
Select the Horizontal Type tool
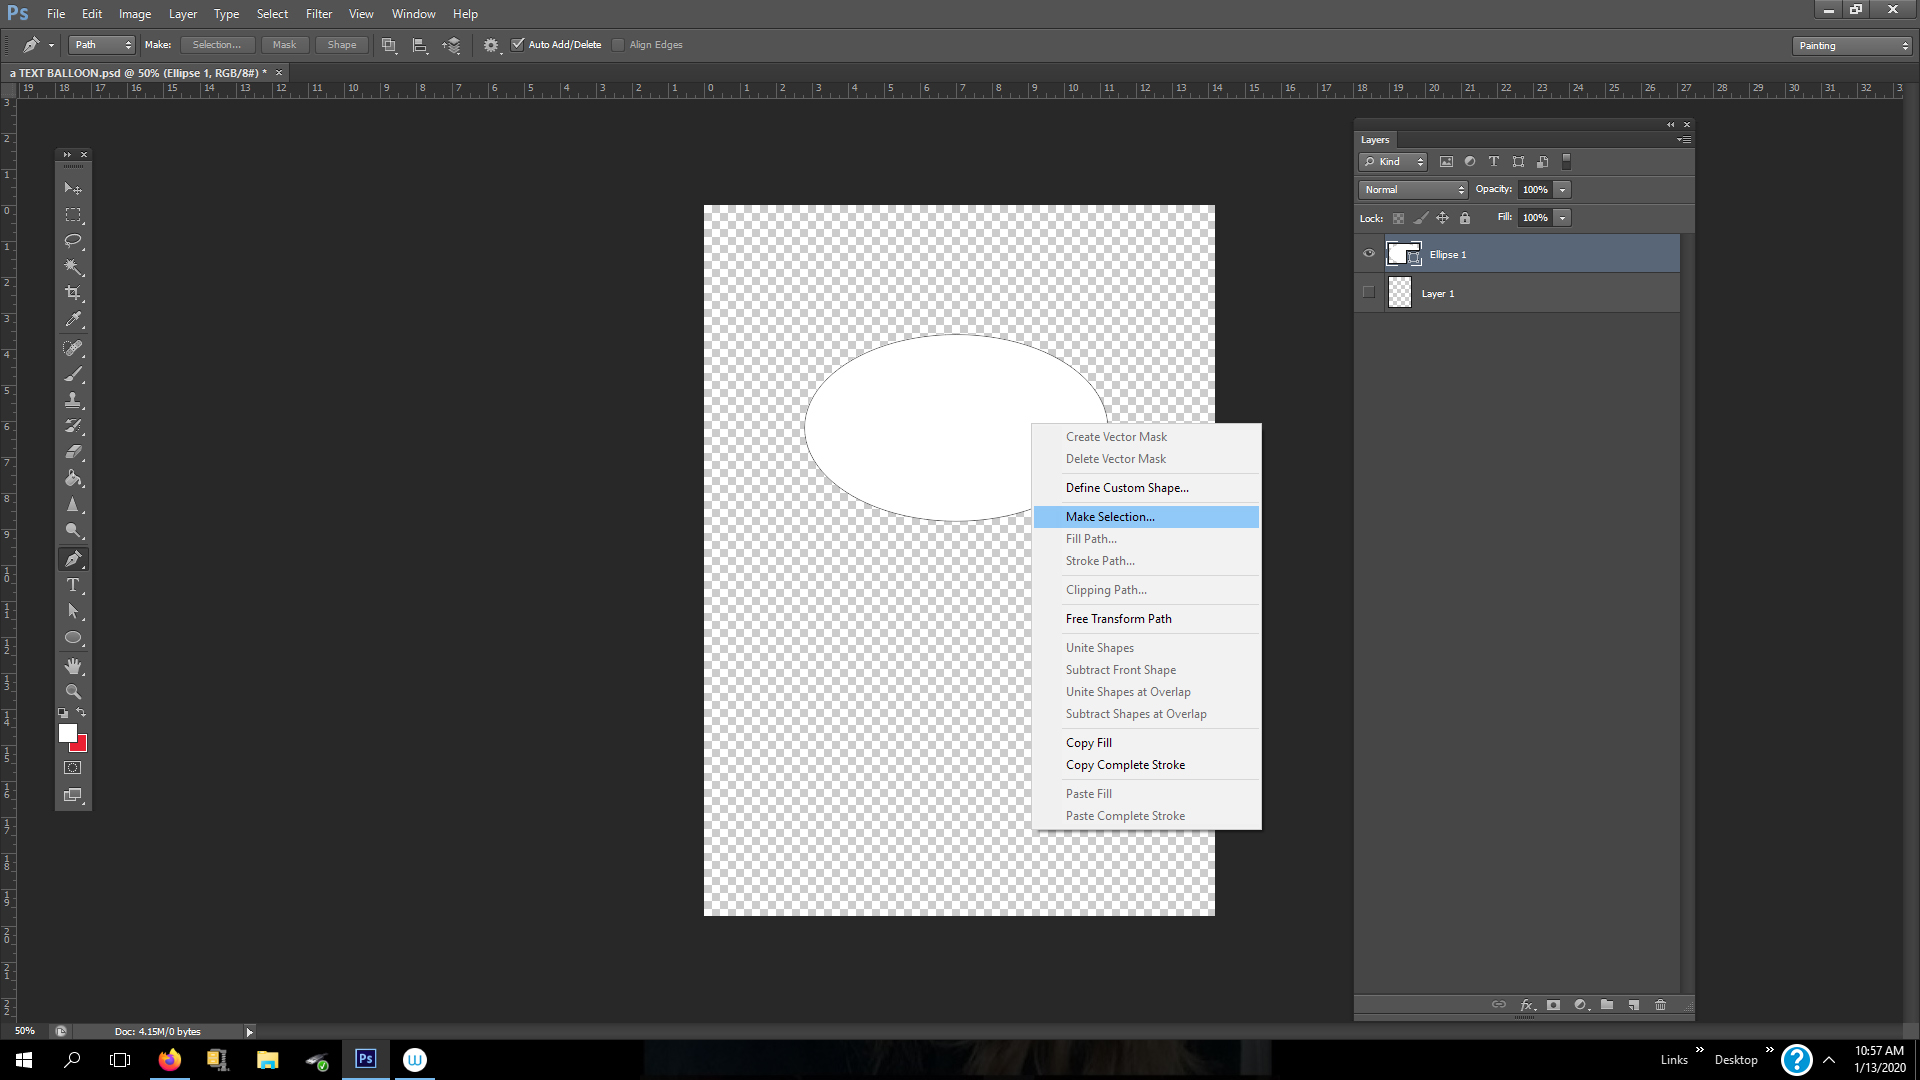[73, 585]
